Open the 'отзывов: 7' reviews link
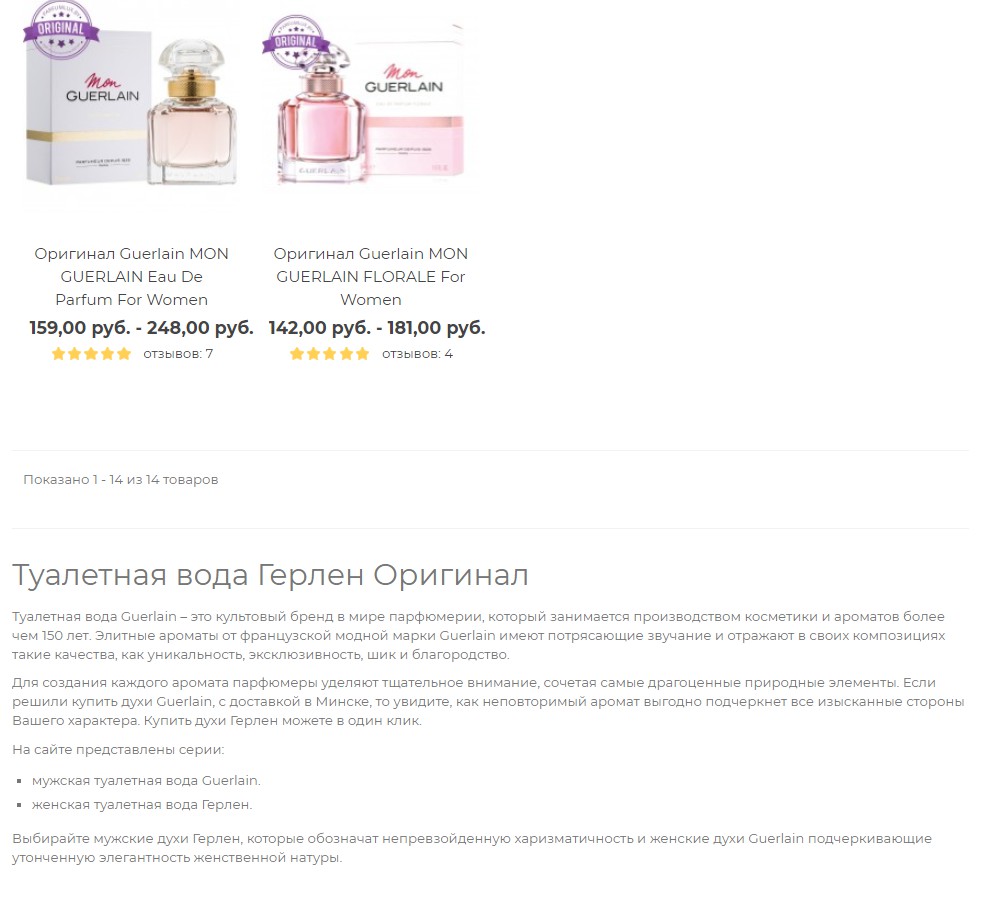Viewport: 995px width, 900px height. (x=178, y=354)
